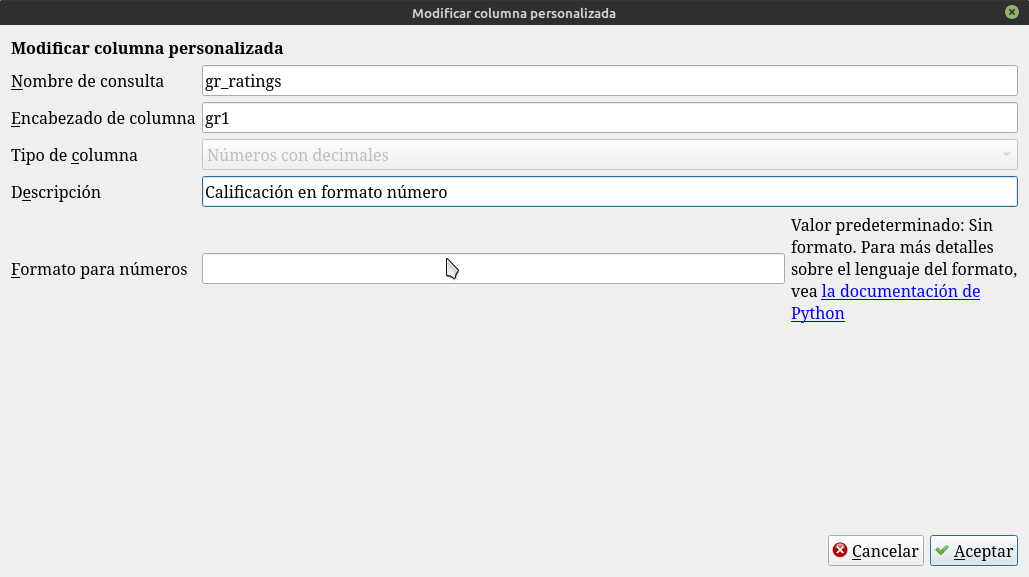Click the bold dialog heading text
The width and height of the screenshot is (1029, 577).
[147, 48]
